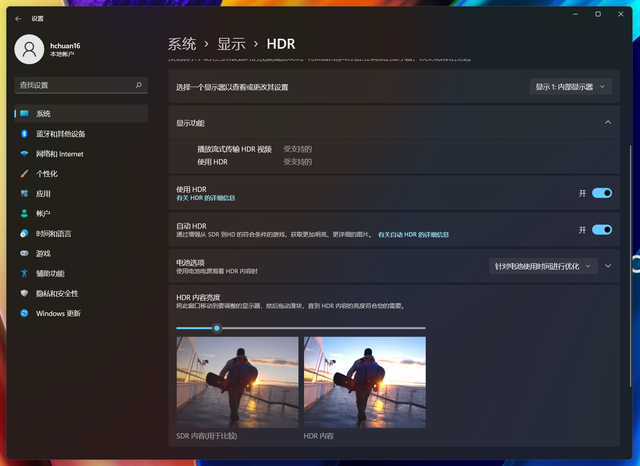Disable the 自动 HDR toggle
This screenshot has width=640, height=466.
click(601, 230)
